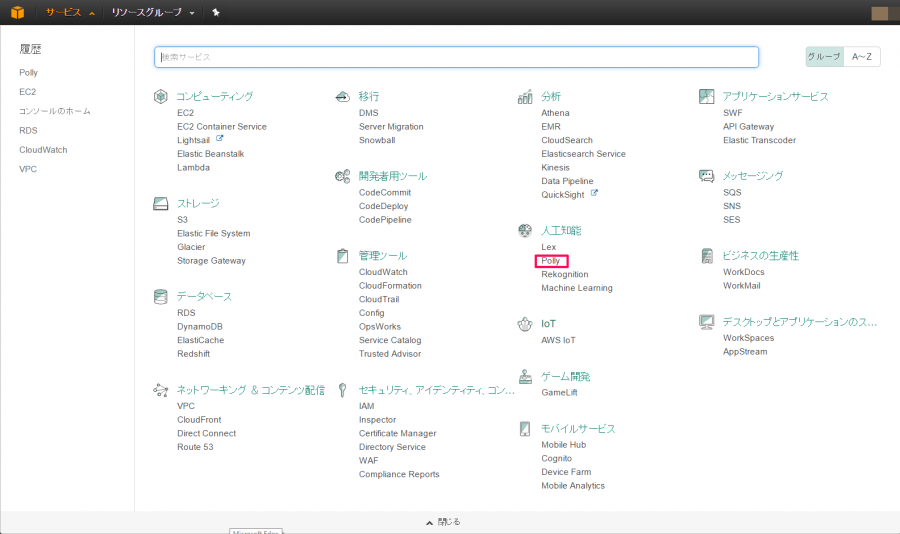The height and width of the screenshot is (534, 900).
Task: Click the pin star icon in top bar
Action: (x=216, y=12)
